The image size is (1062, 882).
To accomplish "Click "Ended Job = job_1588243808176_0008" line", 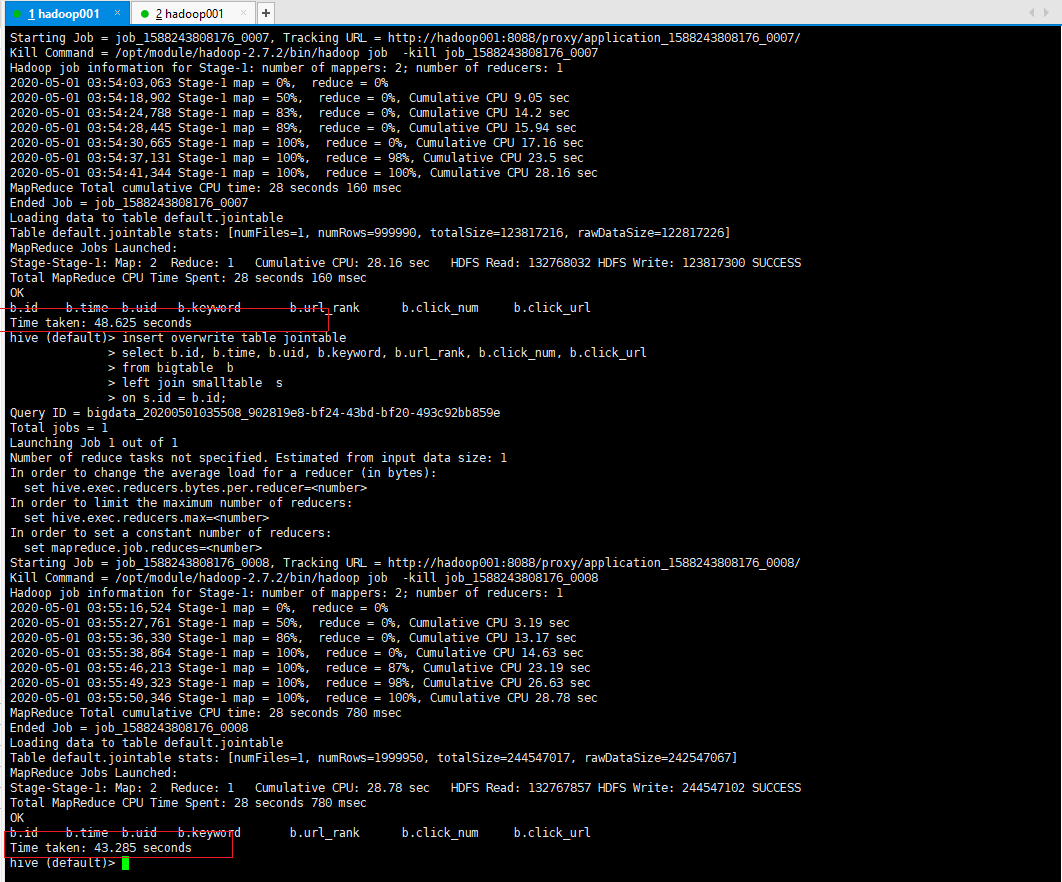I will pyautogui.click(x=129, y=728).
